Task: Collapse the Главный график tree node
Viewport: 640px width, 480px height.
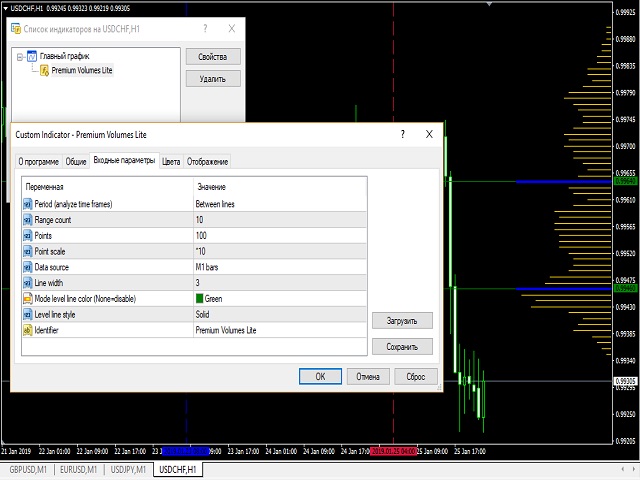Action: coord(20,57)
